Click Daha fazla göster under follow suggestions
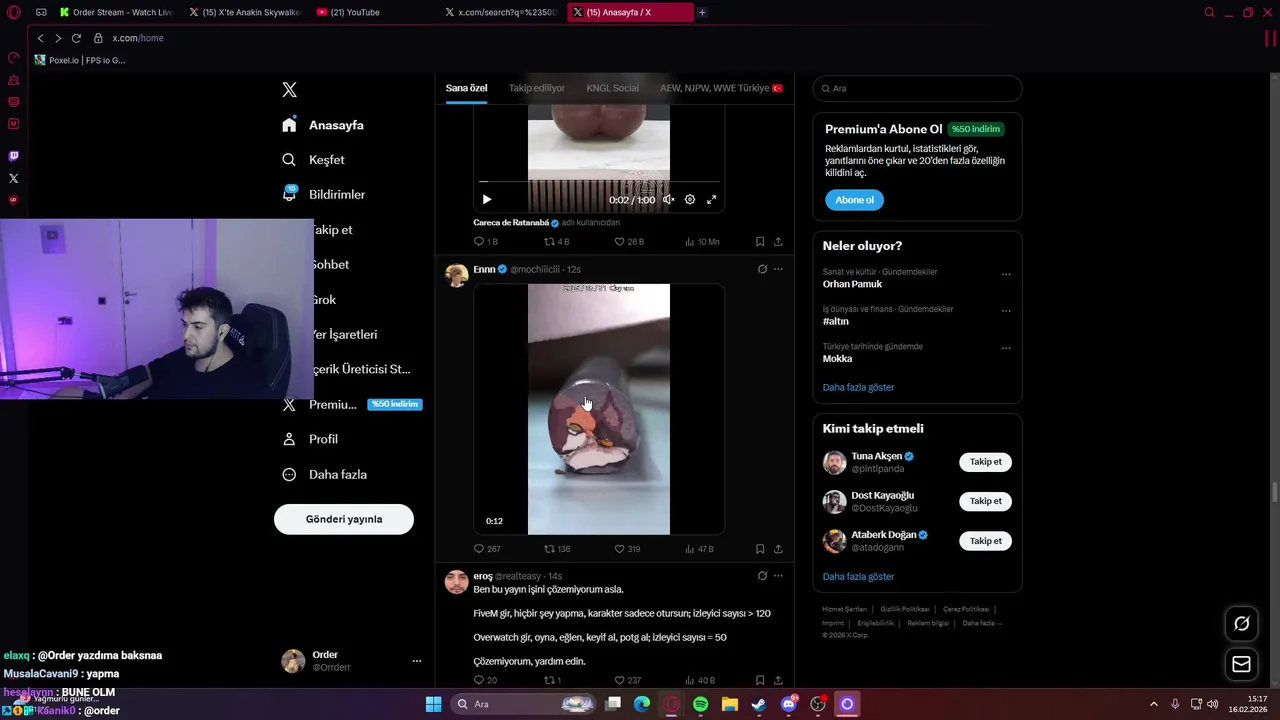The image size is (1280, 720). [858, 577]
